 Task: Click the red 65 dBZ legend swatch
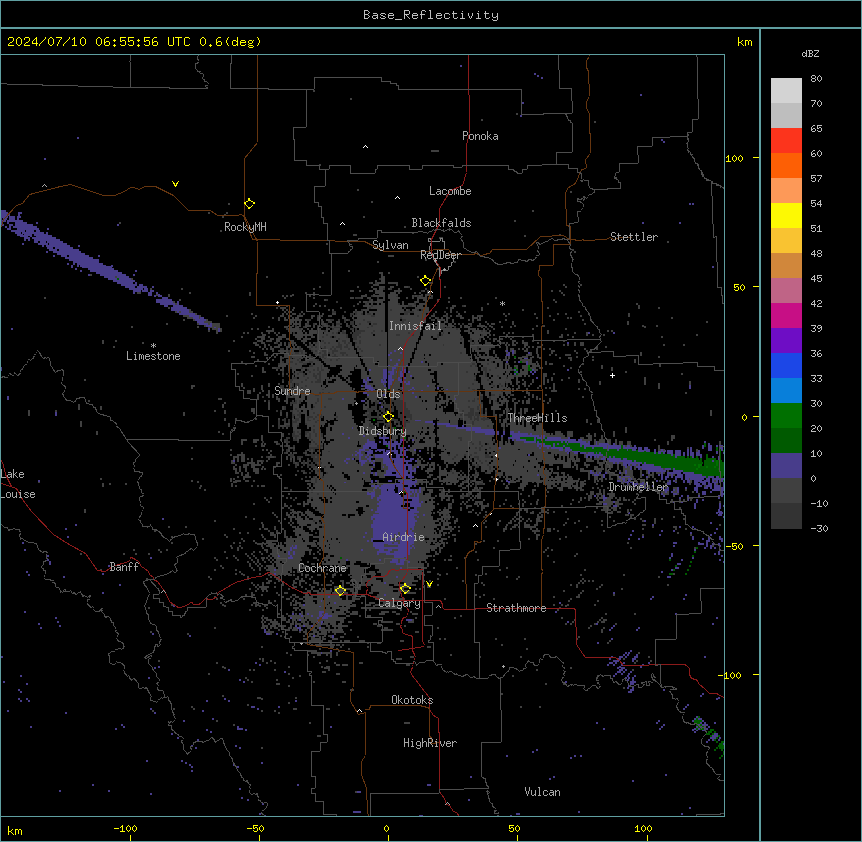coord(786,140)
